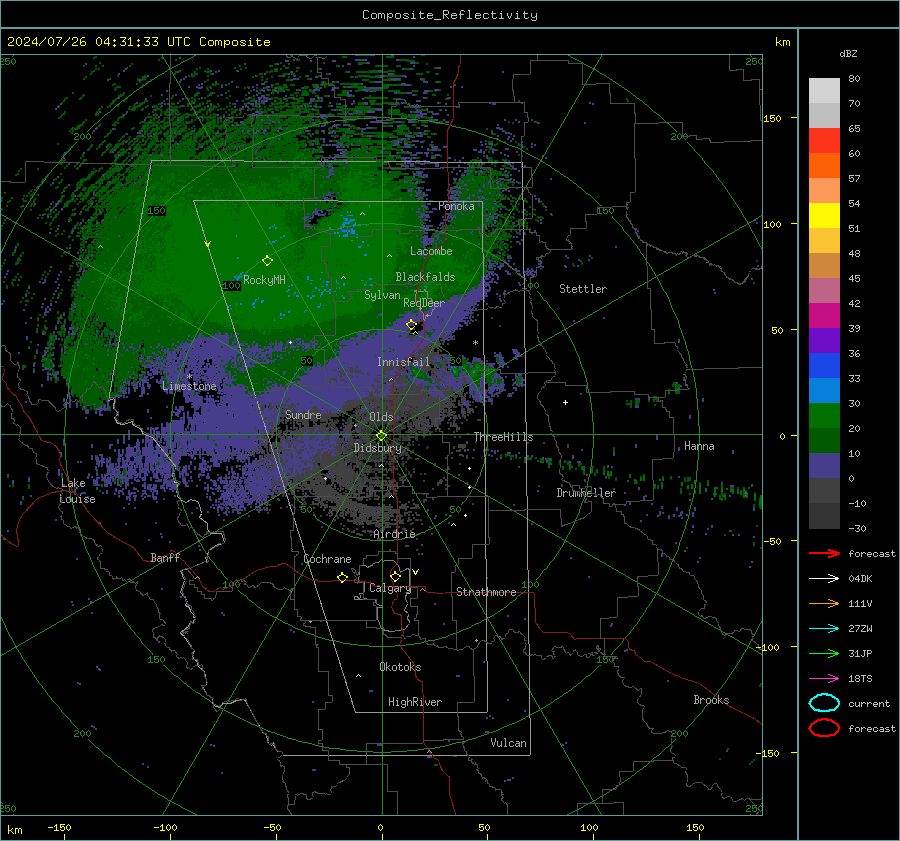Click the Airdrie city label
This screenshot has width=900, height=841.
coord(394,534)
